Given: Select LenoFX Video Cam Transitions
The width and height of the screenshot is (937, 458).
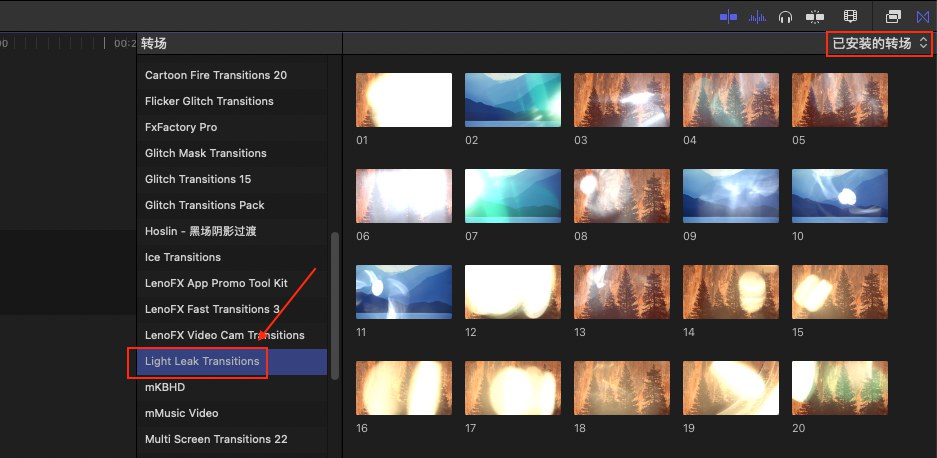Looking at the screenshot, I should pos(232,335).
